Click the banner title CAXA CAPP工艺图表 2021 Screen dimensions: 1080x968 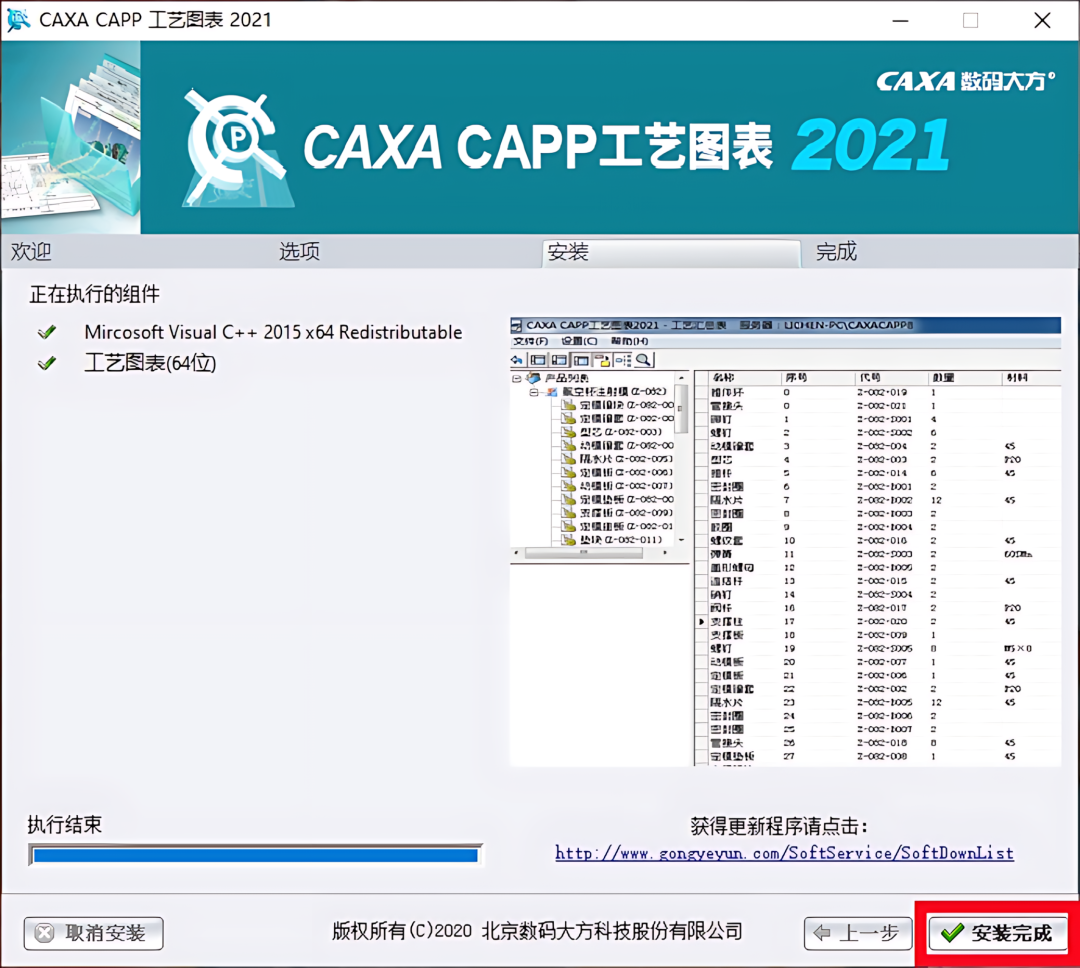627,145
